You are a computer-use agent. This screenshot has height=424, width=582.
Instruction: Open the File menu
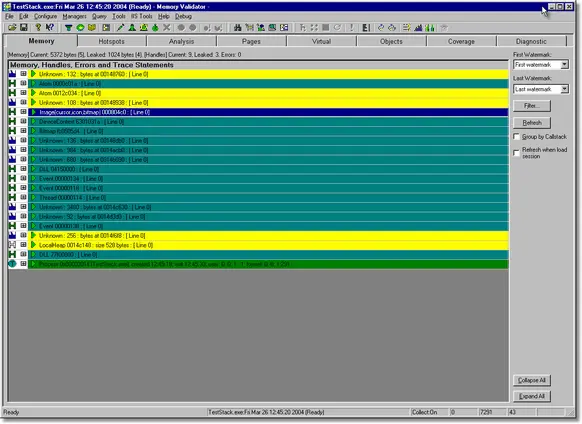tap(9, 16)
